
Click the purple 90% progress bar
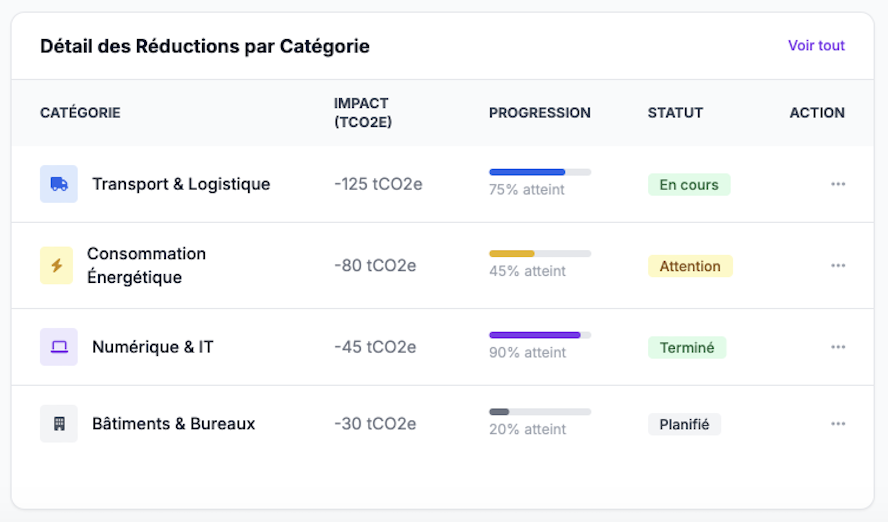(540, 335)
